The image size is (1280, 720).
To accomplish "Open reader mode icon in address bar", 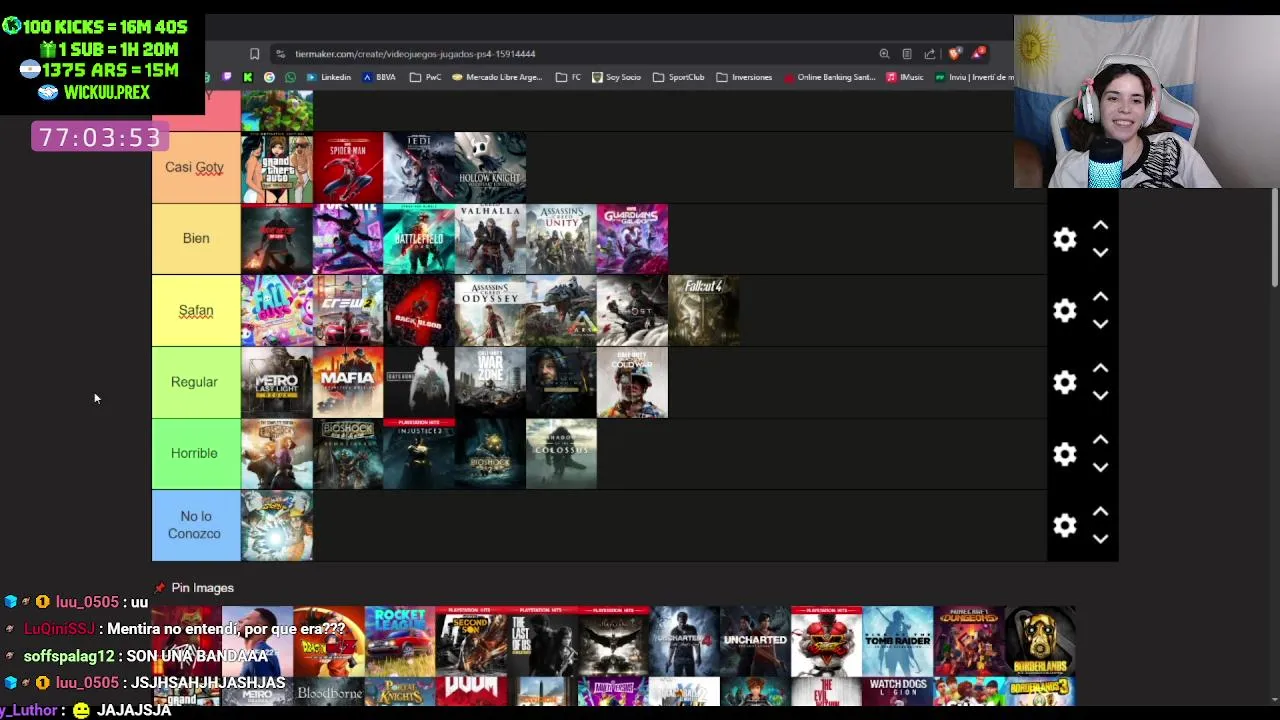I will (907, 54).
